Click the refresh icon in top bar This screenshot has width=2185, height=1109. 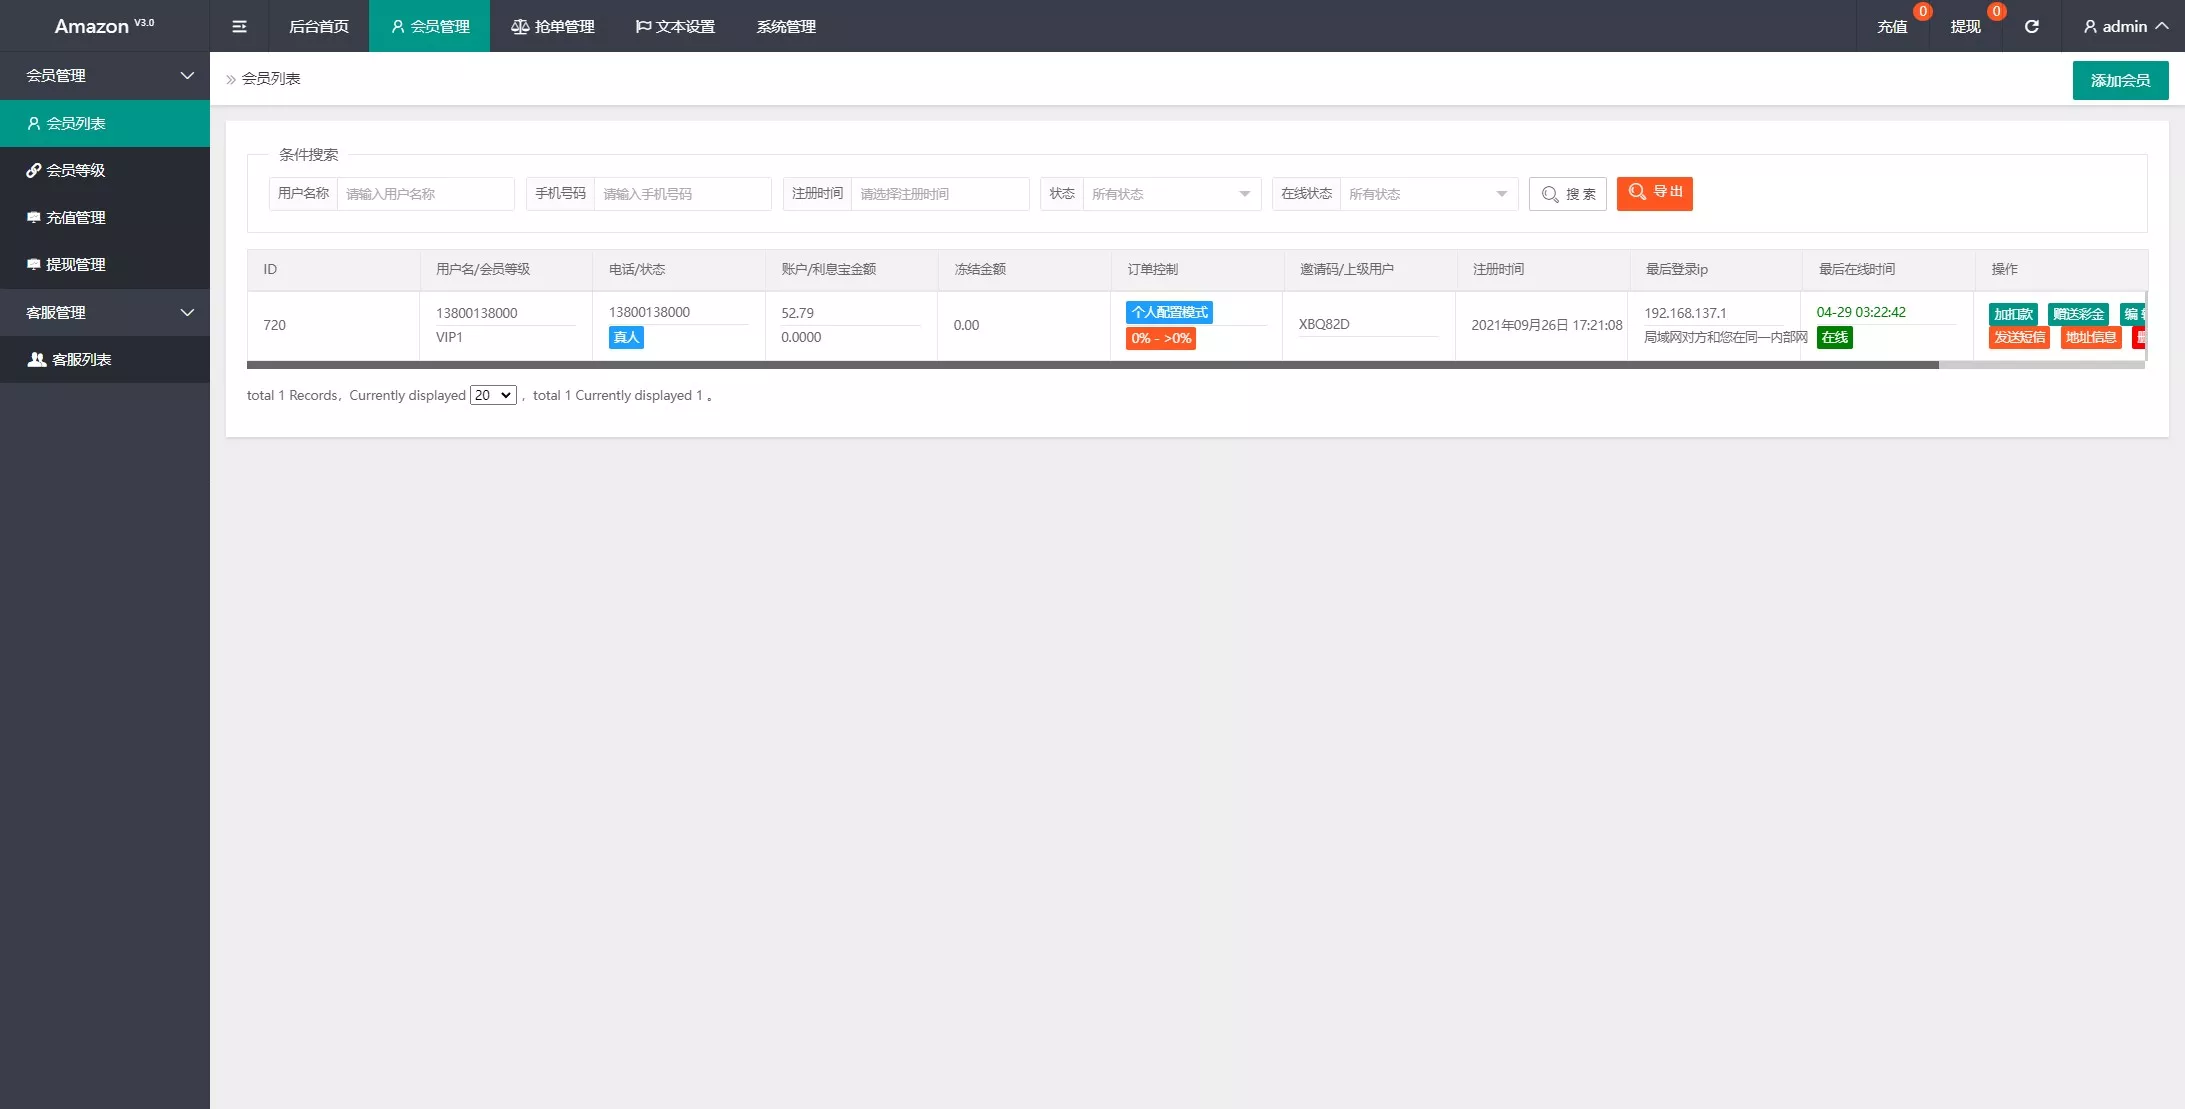[2031, 26]
